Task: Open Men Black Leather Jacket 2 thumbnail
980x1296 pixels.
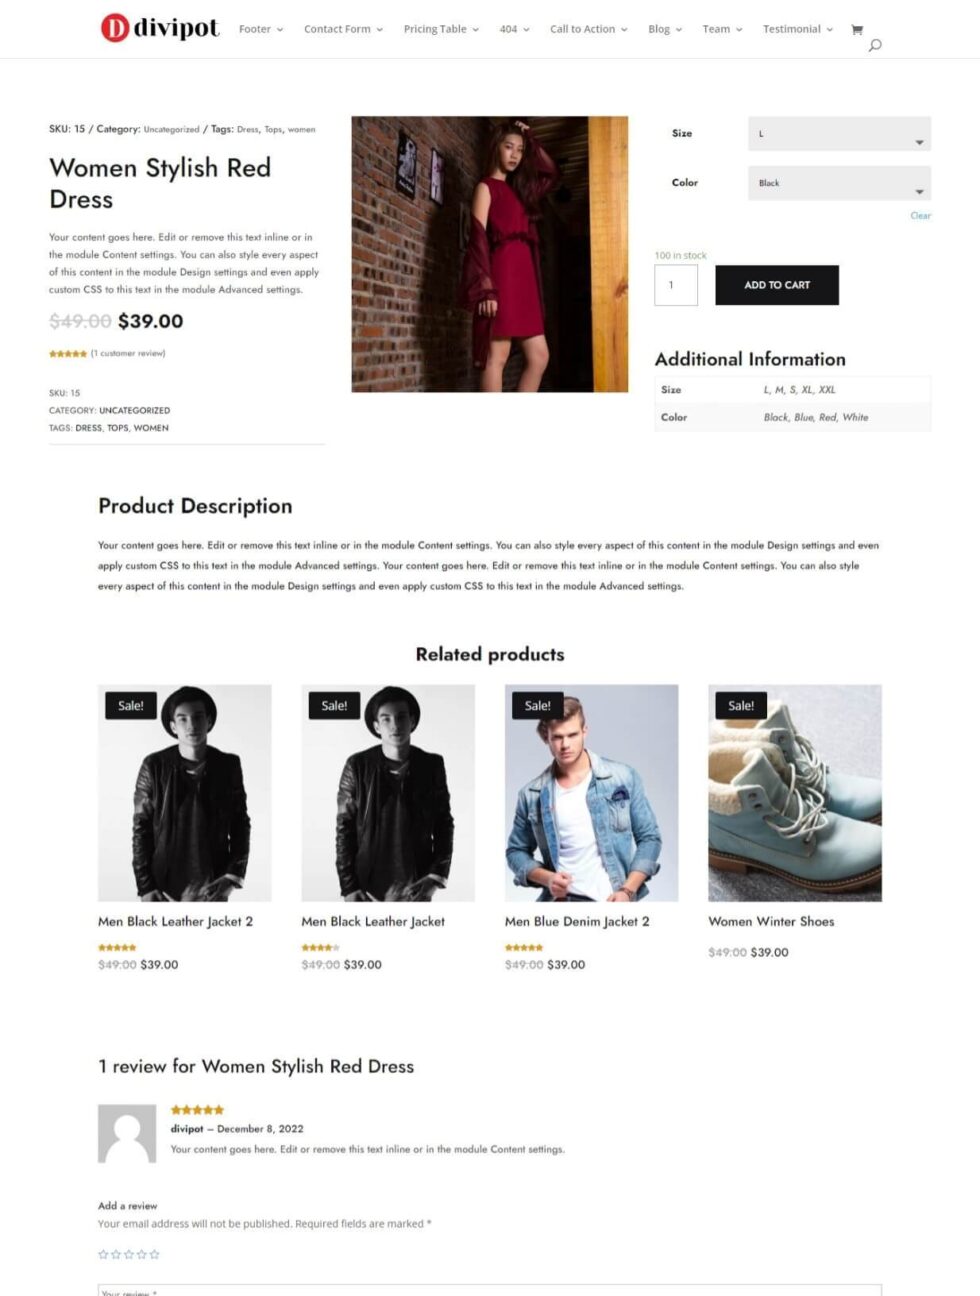Action: coord(184,793)
